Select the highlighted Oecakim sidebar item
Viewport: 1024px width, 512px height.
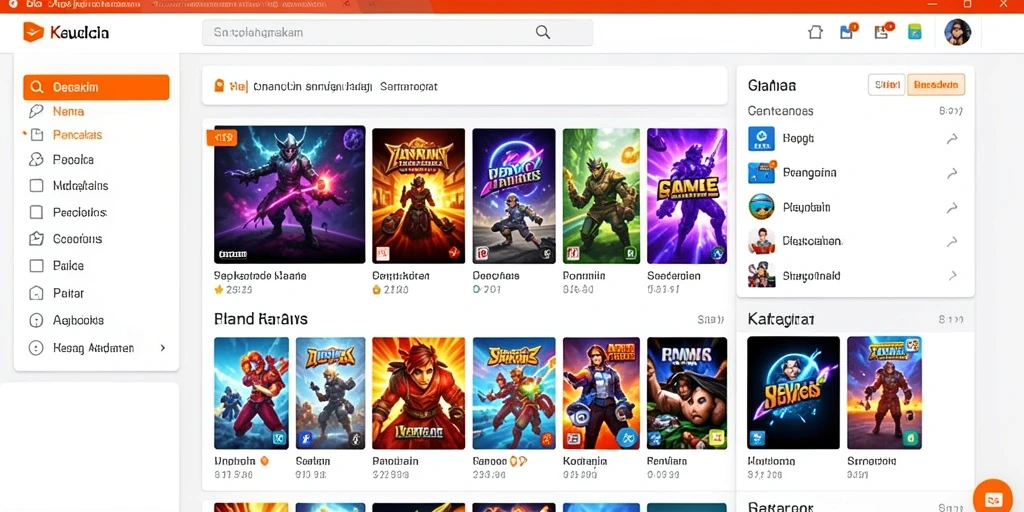96,88
